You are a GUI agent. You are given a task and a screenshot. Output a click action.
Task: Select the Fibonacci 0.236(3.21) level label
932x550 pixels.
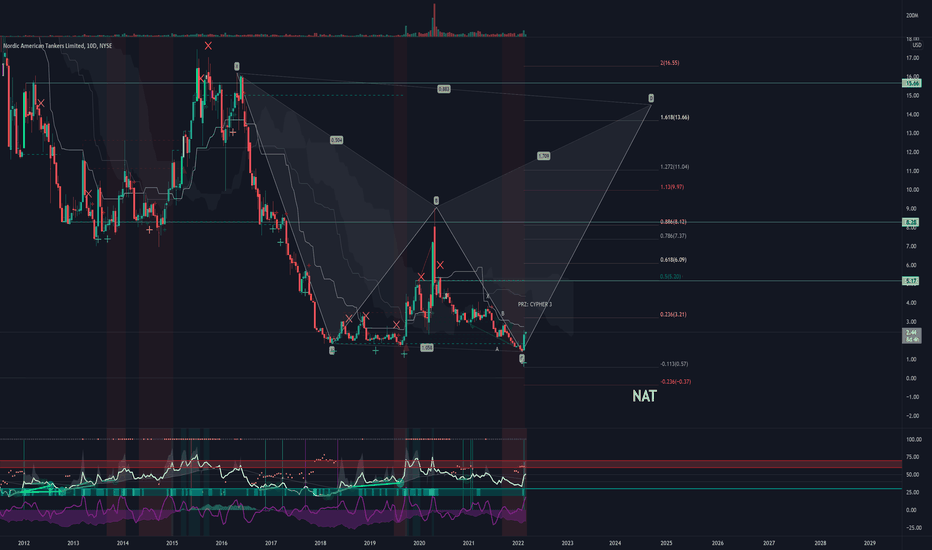tap(673, 314)
